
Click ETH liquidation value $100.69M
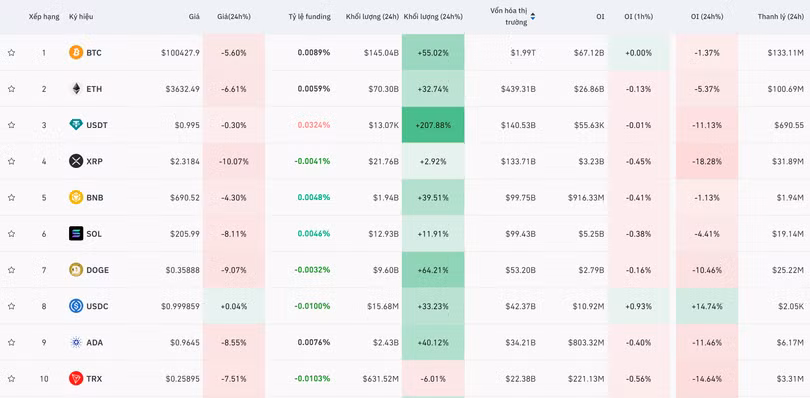(786, 89)
